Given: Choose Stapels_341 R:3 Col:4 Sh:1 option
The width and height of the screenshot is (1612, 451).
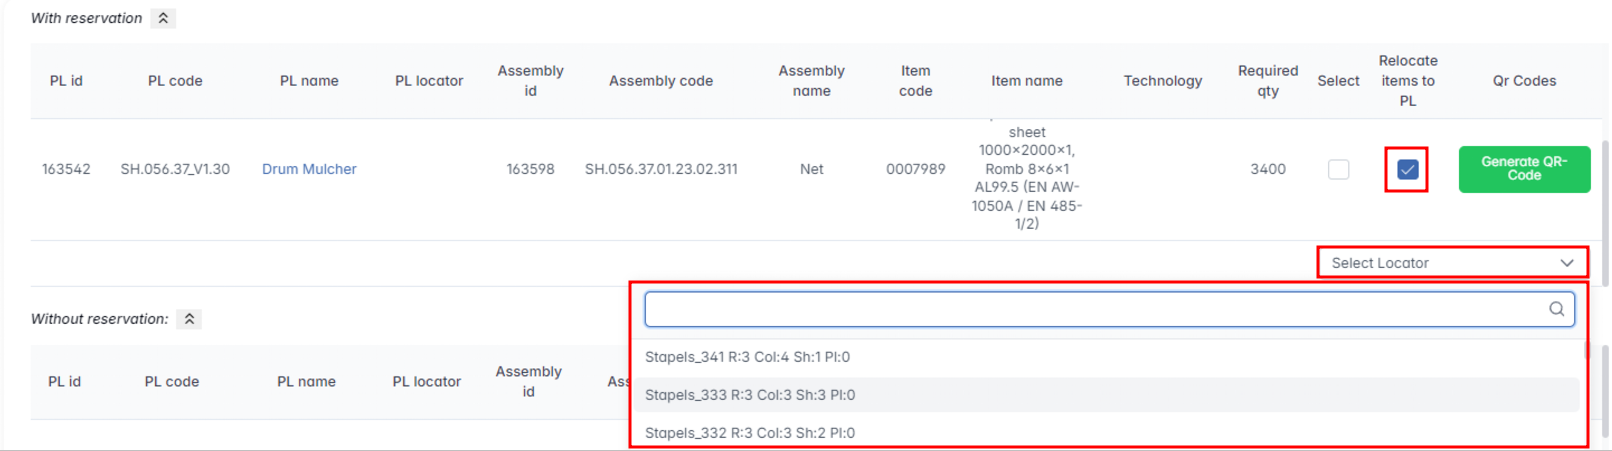Looking at the screenshot, I should pyautogui.click(x=747, y=357).
